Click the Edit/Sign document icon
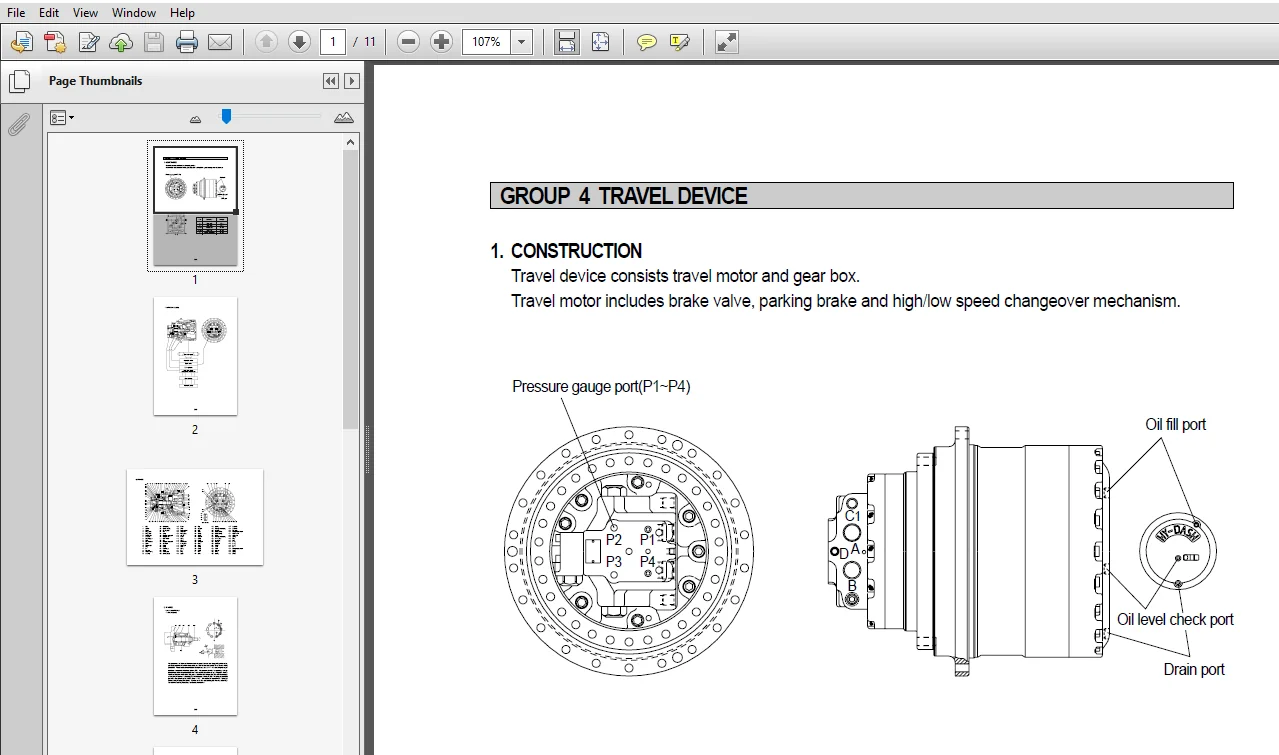The width and height of the screenshot is (1279, 755). pyautogui.click(x=89, y=42)
